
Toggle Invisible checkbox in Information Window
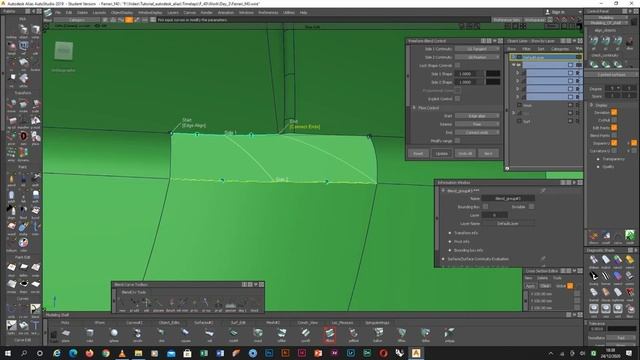[531, 207]
